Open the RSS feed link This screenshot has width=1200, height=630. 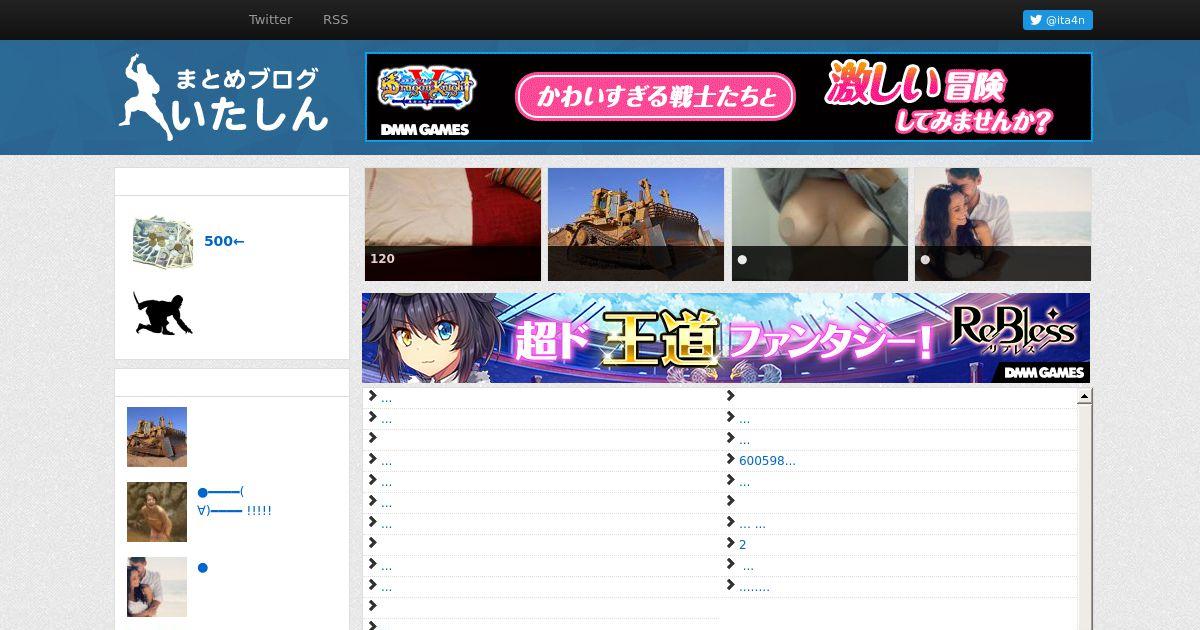(x=335, y=20)
